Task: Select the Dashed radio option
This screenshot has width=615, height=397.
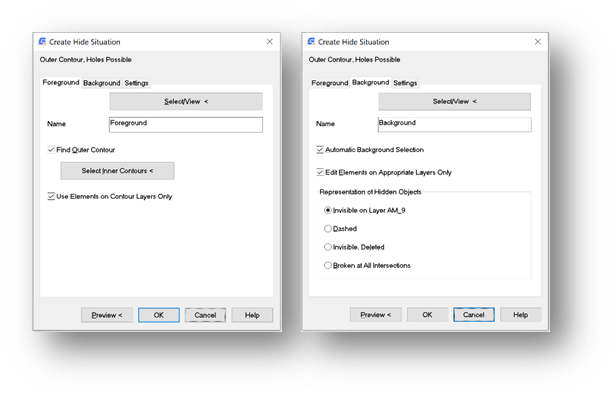Action: coord(328,229)
